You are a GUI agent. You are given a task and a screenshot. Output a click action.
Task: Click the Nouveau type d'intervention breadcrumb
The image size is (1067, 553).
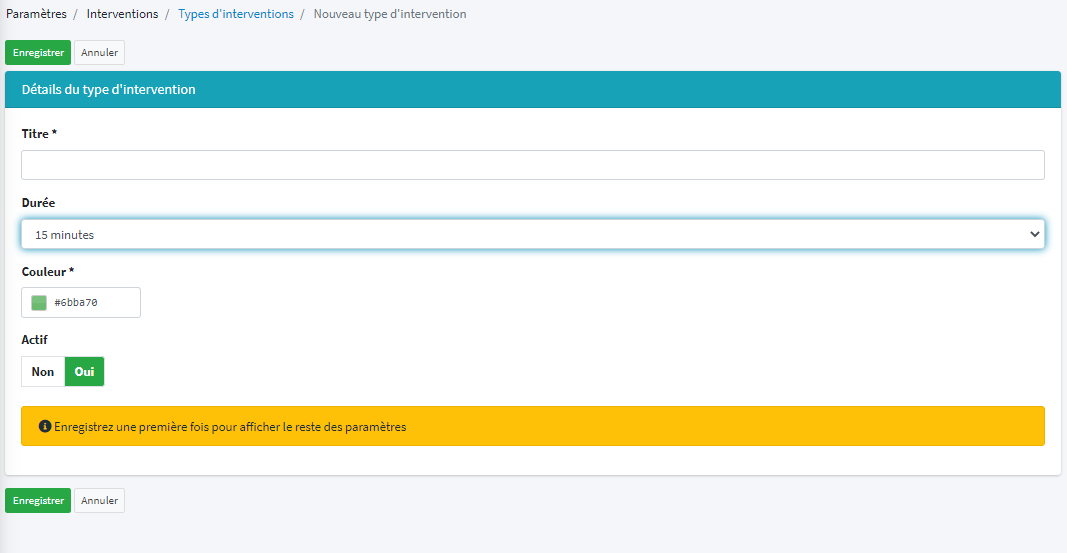pos(389,14)
